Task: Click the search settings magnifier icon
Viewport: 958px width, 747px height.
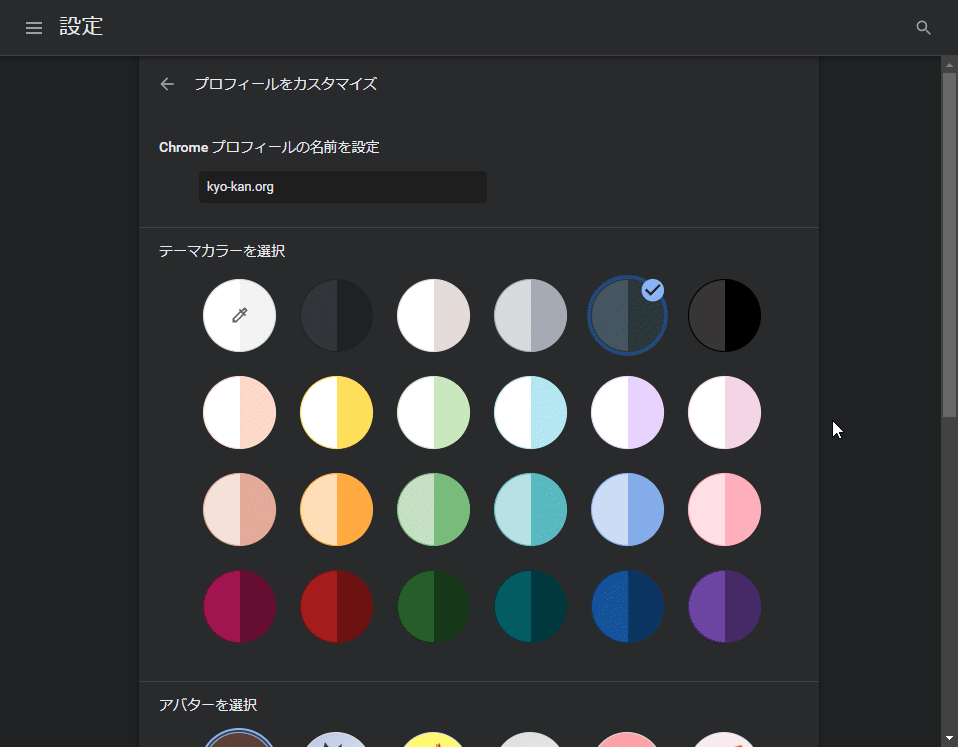Action: coord(923,27)
